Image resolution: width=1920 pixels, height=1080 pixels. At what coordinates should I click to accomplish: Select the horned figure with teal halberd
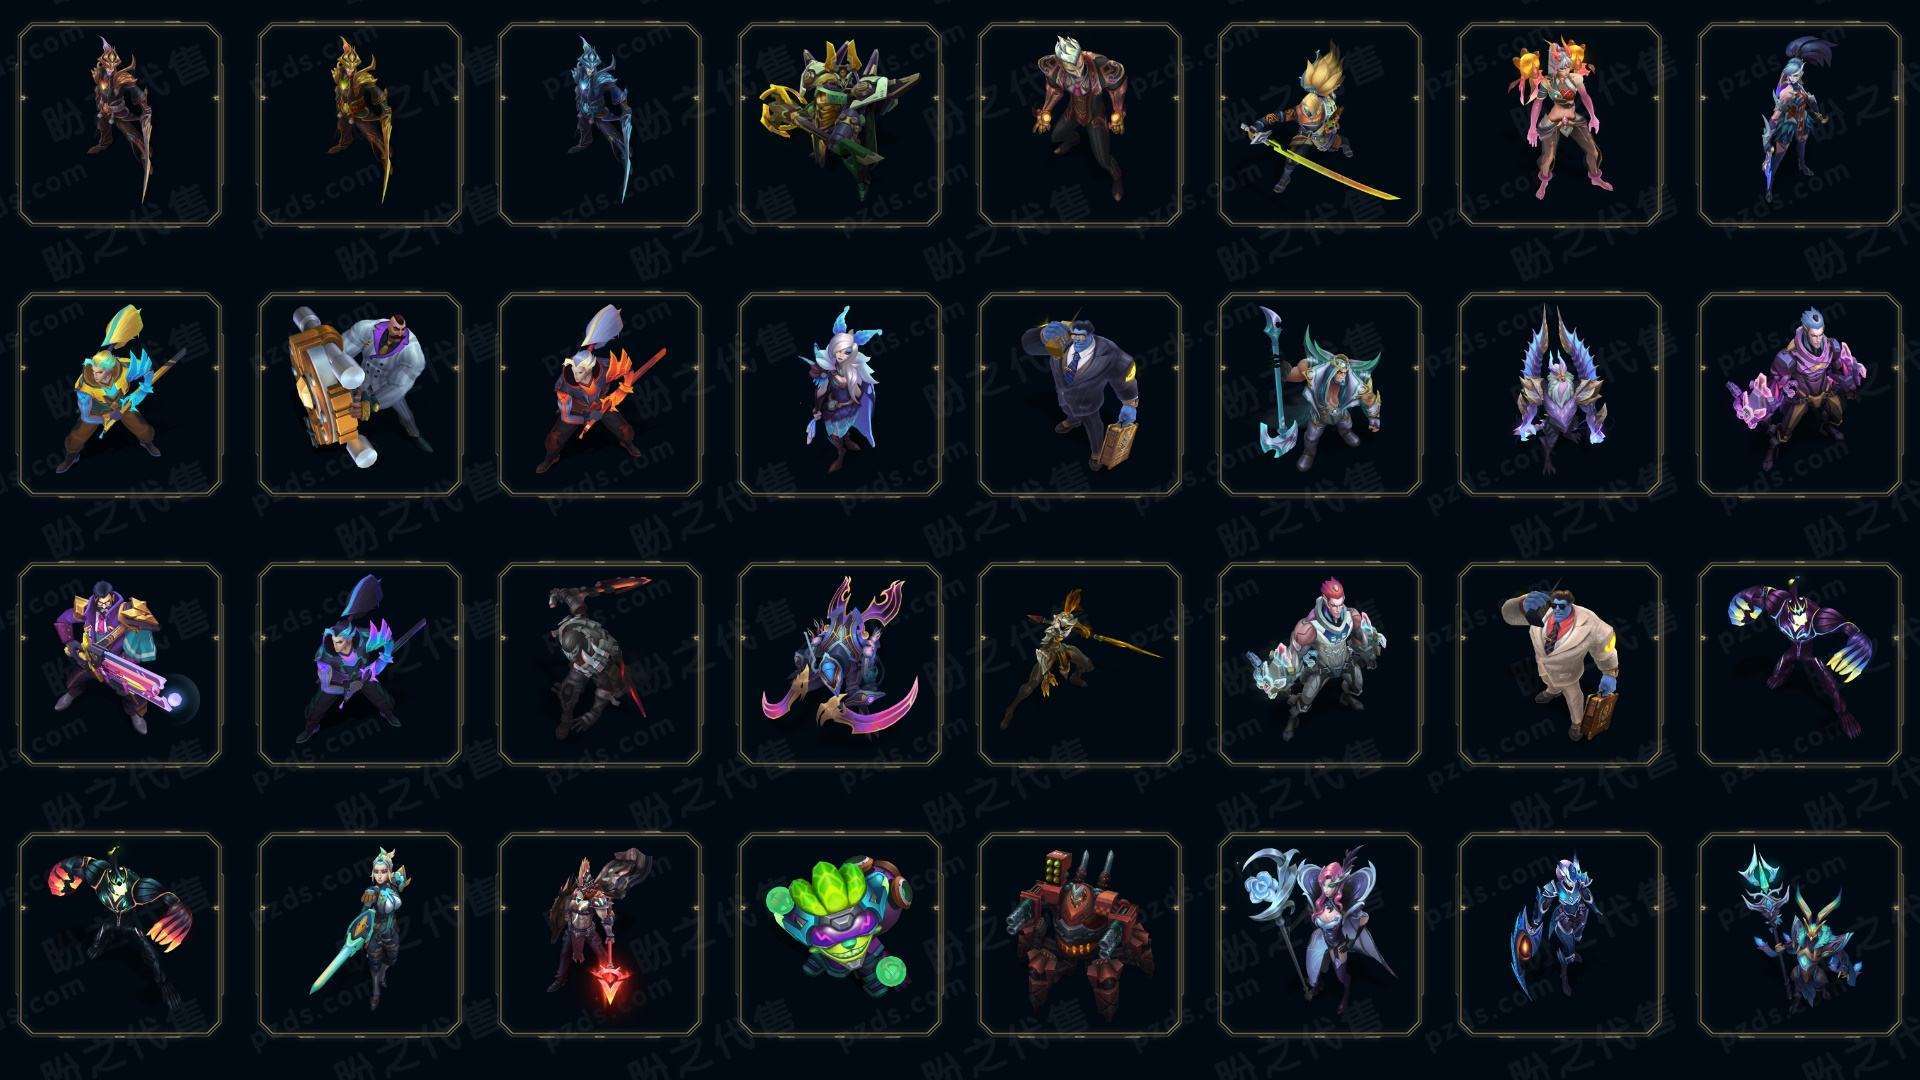coord(1320,394)
